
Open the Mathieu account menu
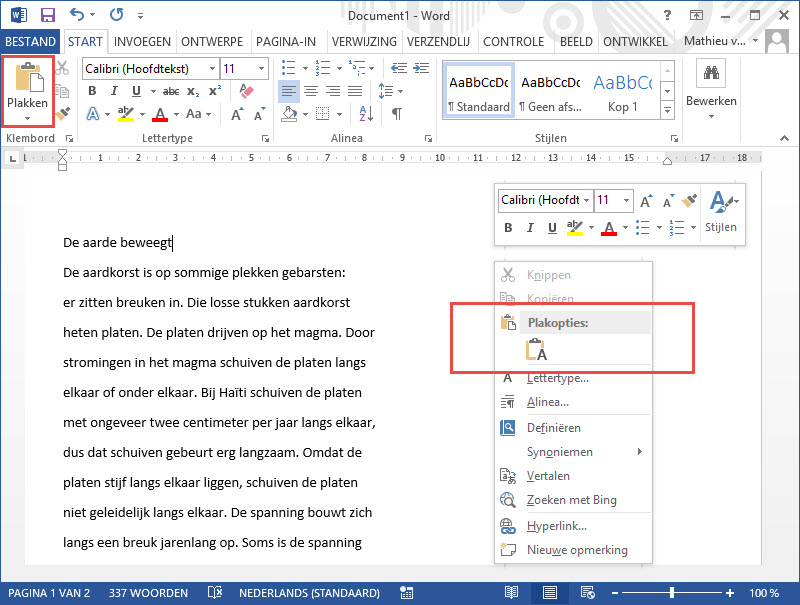(720, 41)
